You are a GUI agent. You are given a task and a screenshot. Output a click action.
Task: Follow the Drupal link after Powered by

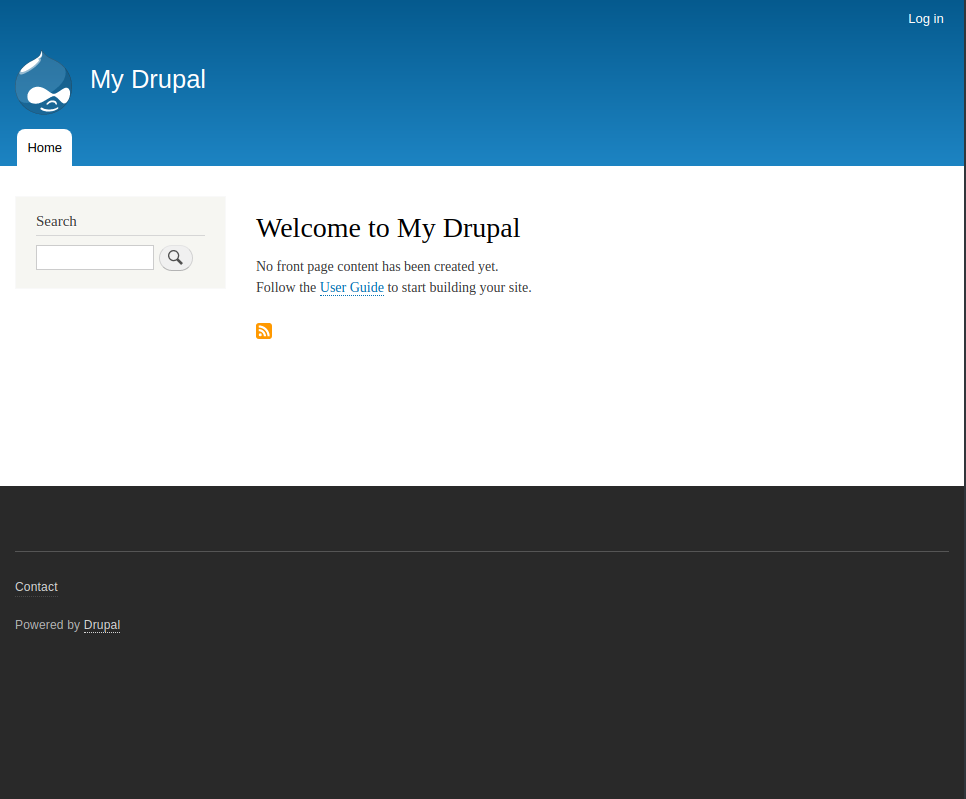coord(102,625)
